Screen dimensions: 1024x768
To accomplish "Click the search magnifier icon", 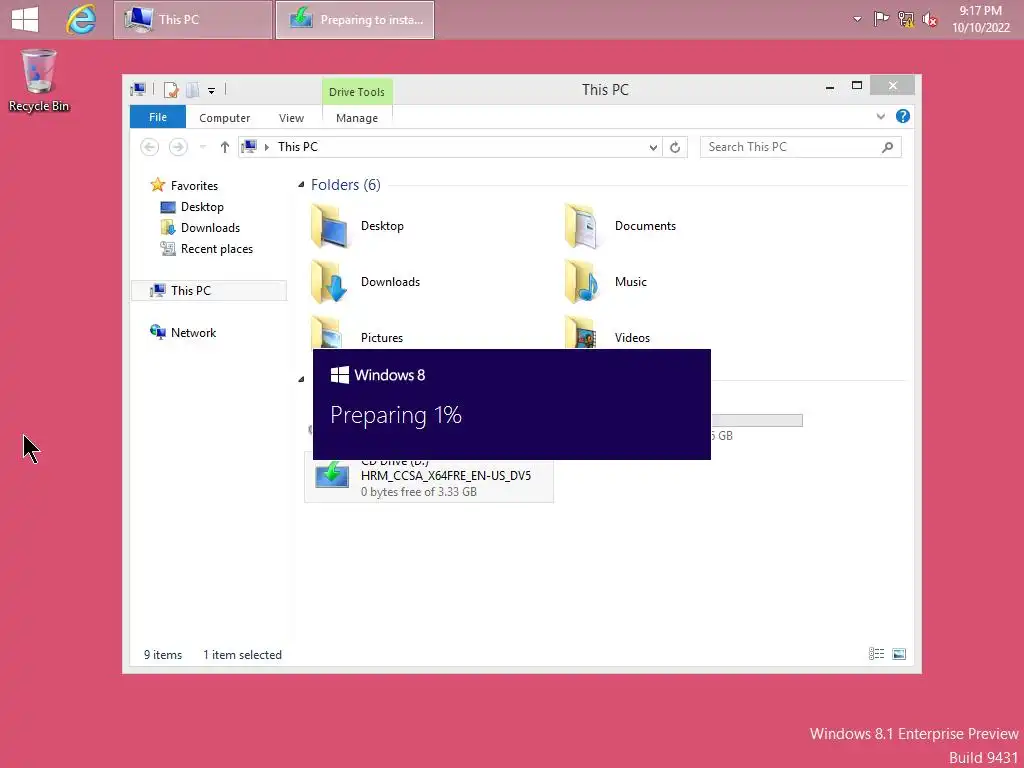I will point(888,147).
